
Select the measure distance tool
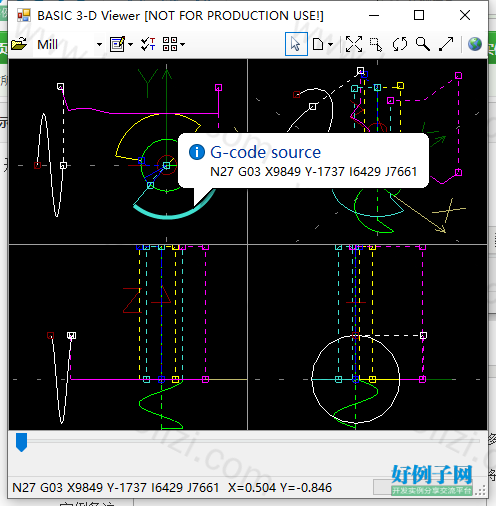coord(446,44)
